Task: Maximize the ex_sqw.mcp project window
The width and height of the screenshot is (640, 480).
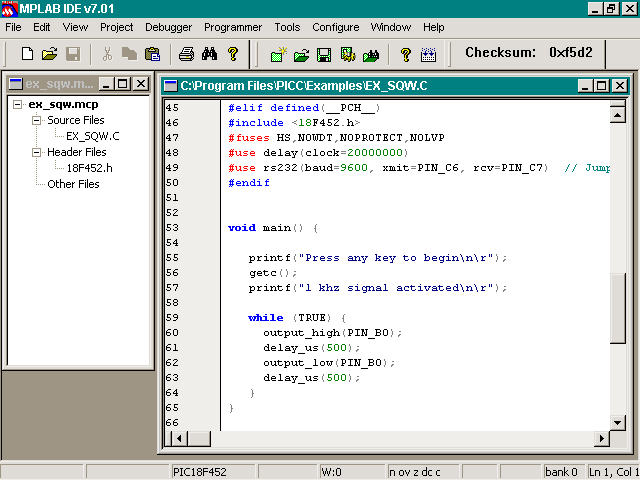Action: point(122,84)
